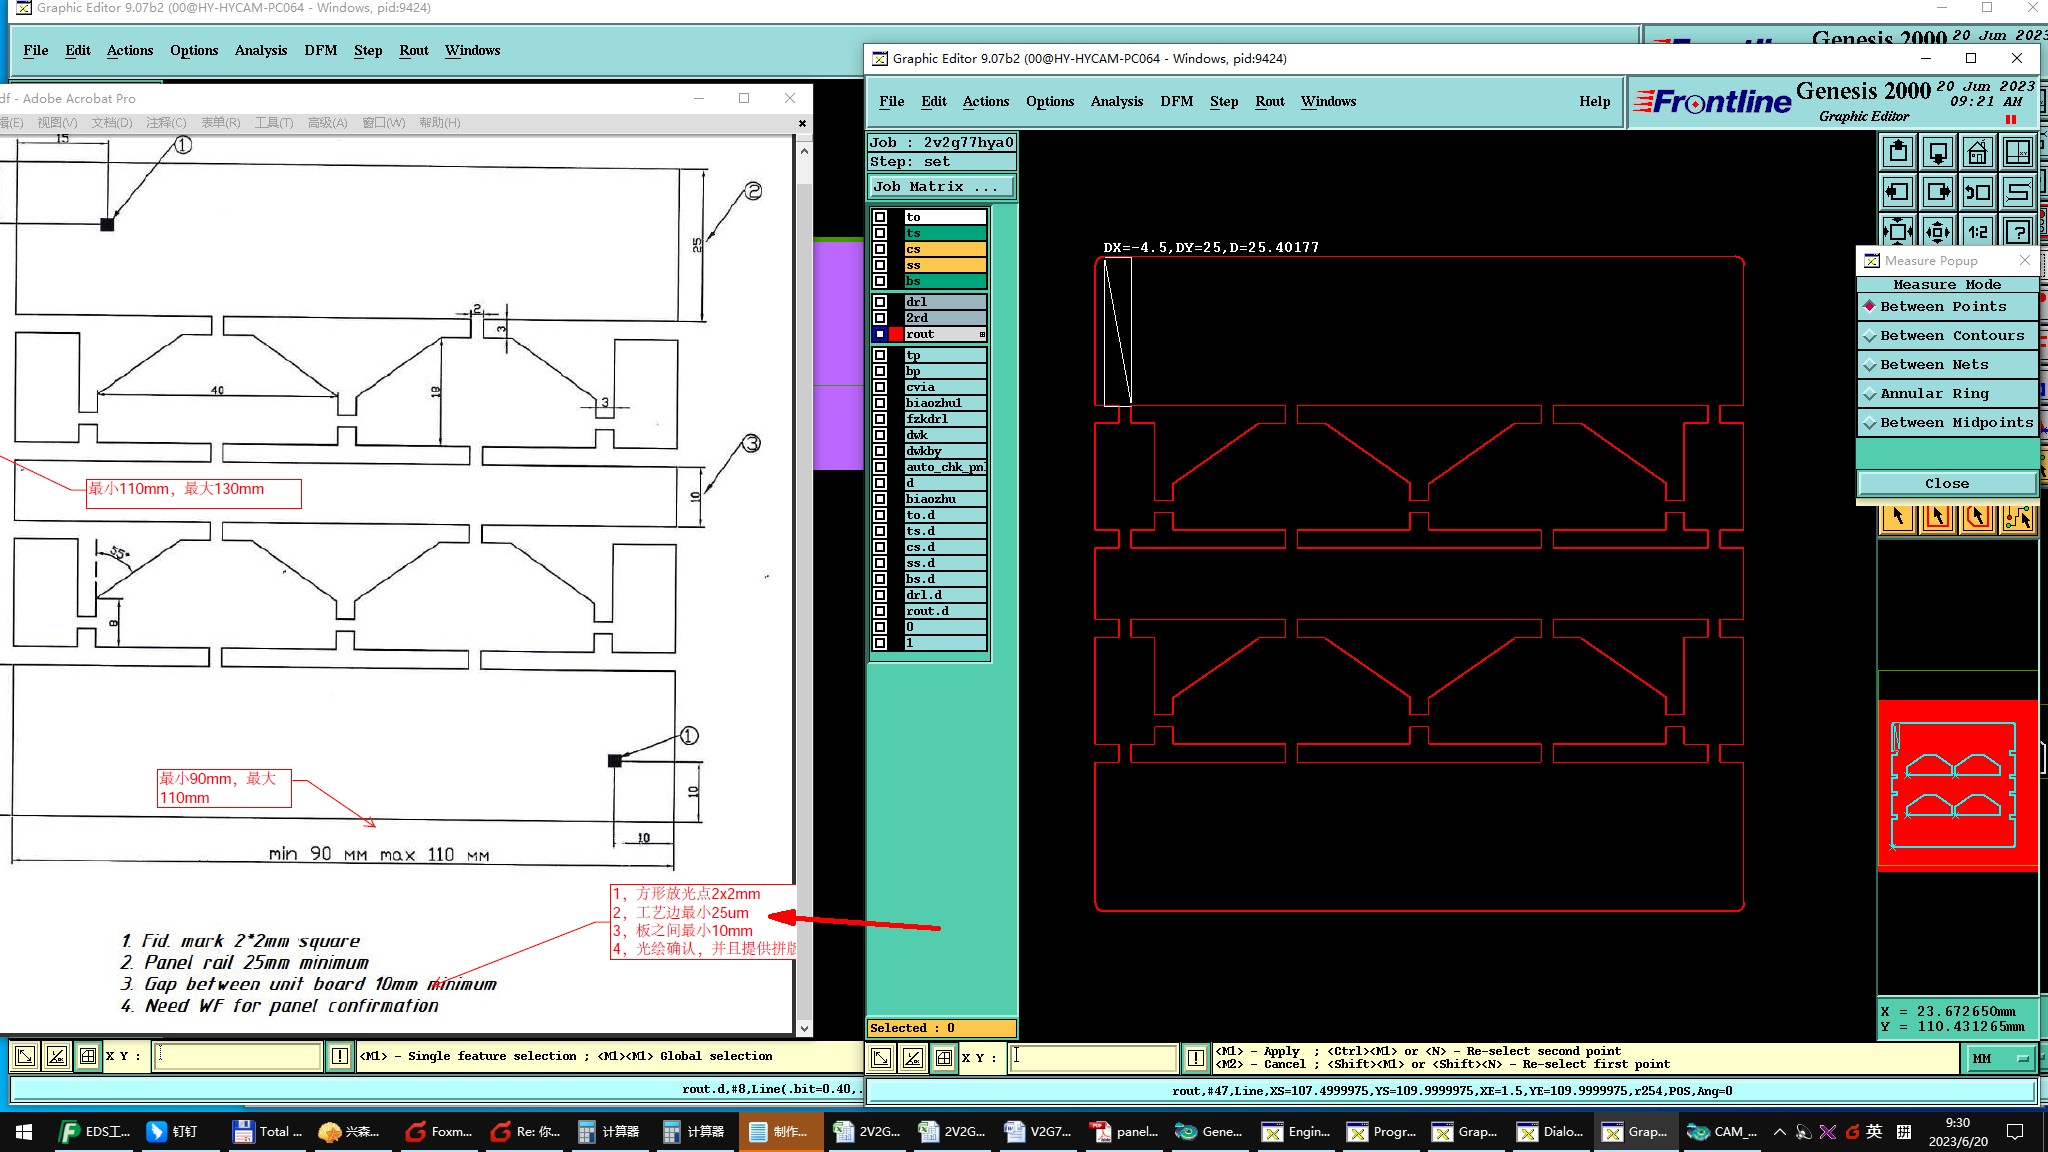Viewport: 2048px width, 1152px height.
Task: Select layer row 'ss'
Action: pyautogui.click(x=944, y=265)
